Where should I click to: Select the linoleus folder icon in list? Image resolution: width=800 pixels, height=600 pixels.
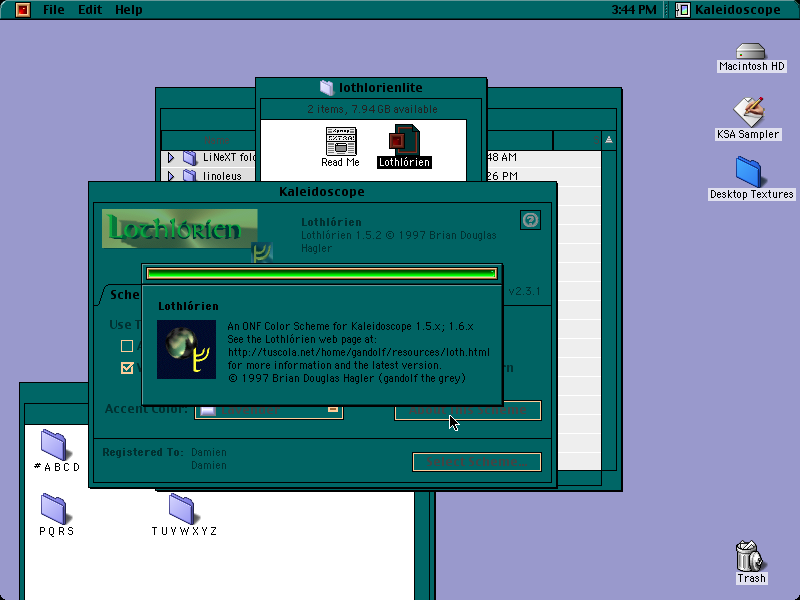coord(190,176)
